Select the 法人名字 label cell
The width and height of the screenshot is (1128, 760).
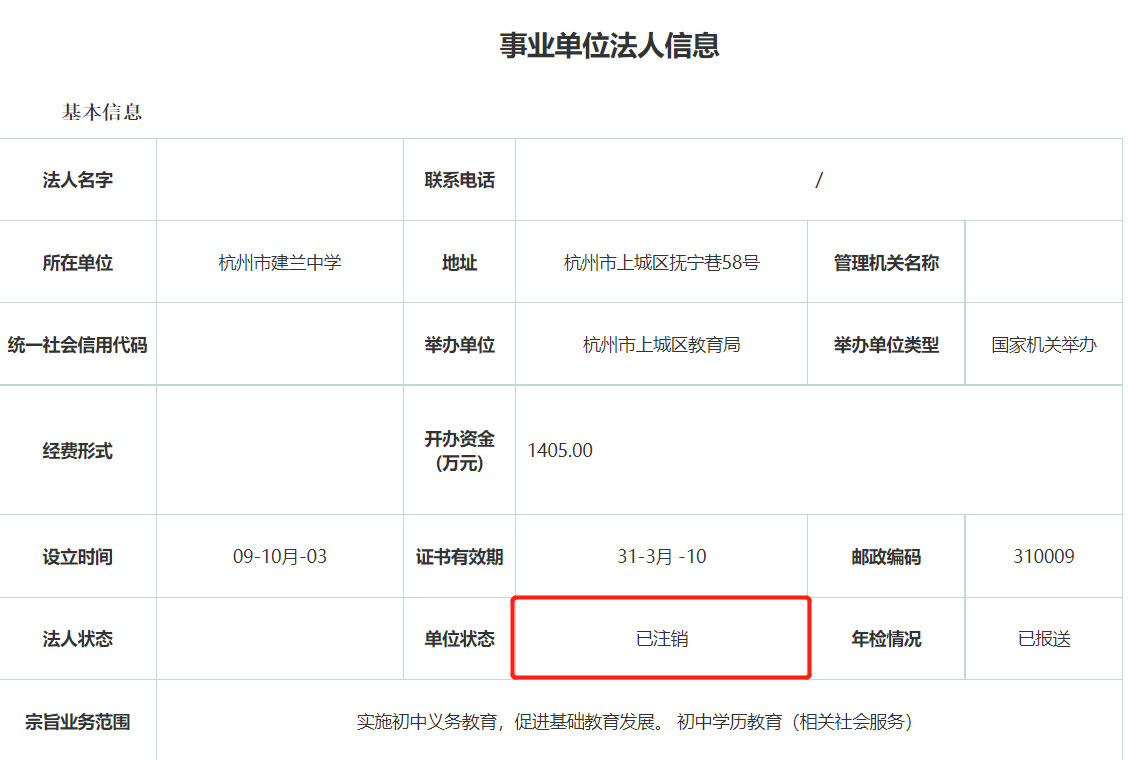(x=78, y=180)
